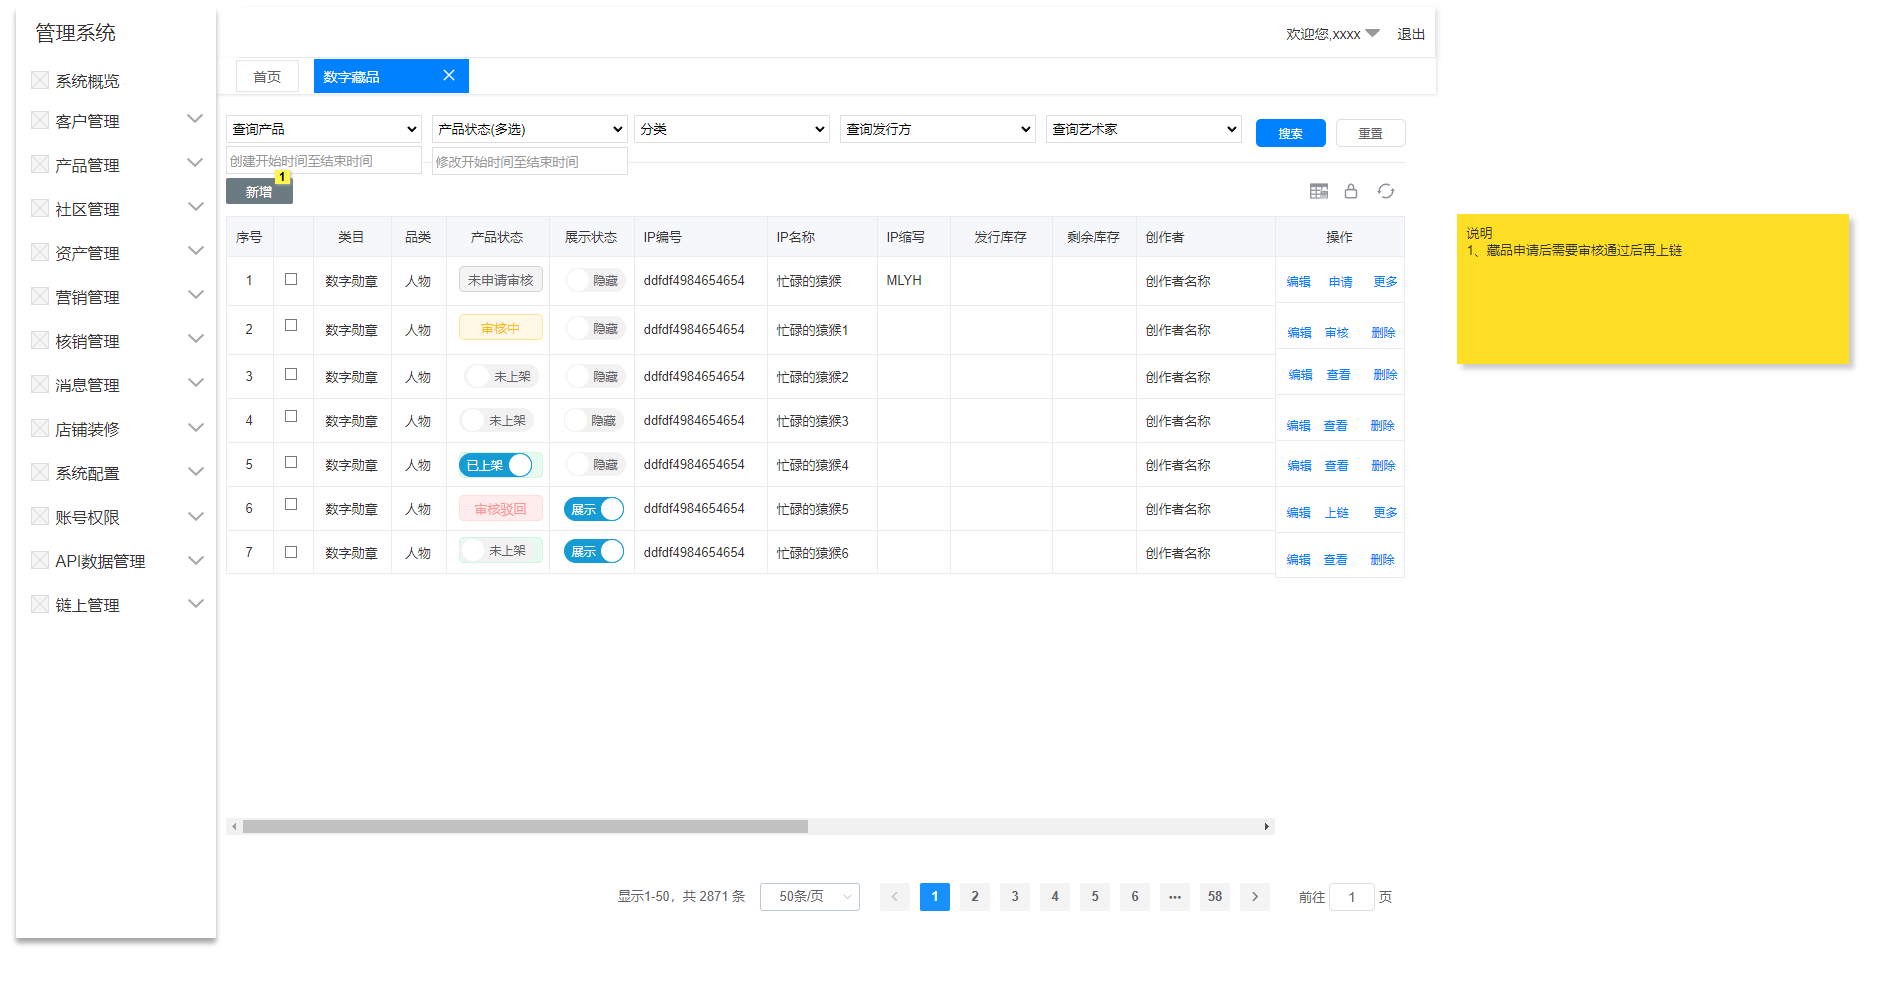Tick the checkbox in row 1

coord(291,279)
